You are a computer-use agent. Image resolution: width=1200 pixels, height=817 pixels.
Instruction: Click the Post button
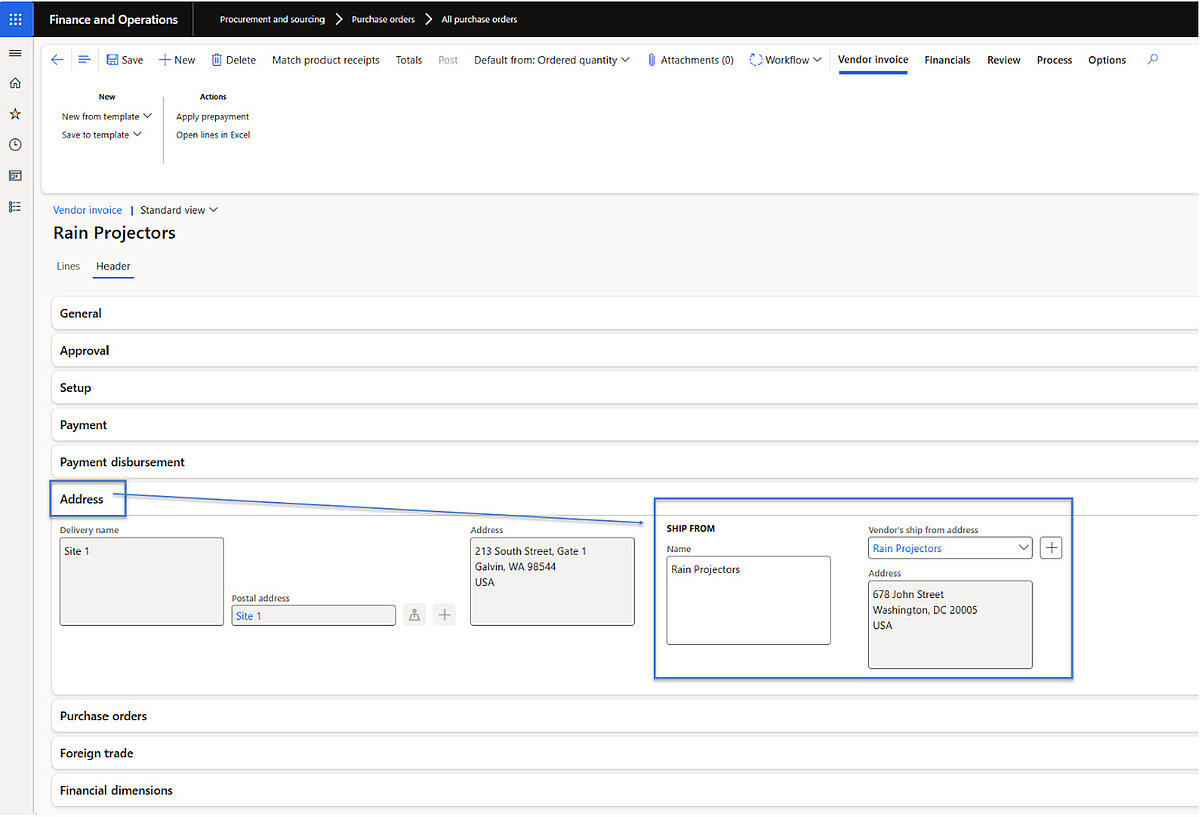448,60
